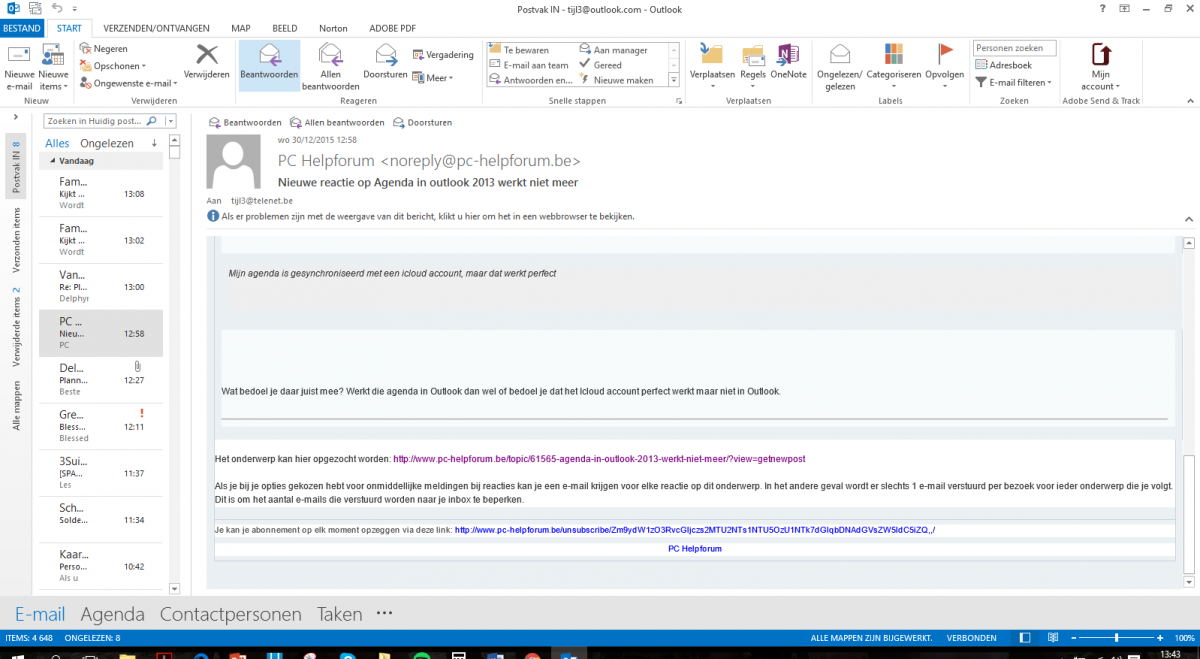Open the 12:27 message with attachment
This screenshot has width=1200, height=659.
tap(101, 380)
